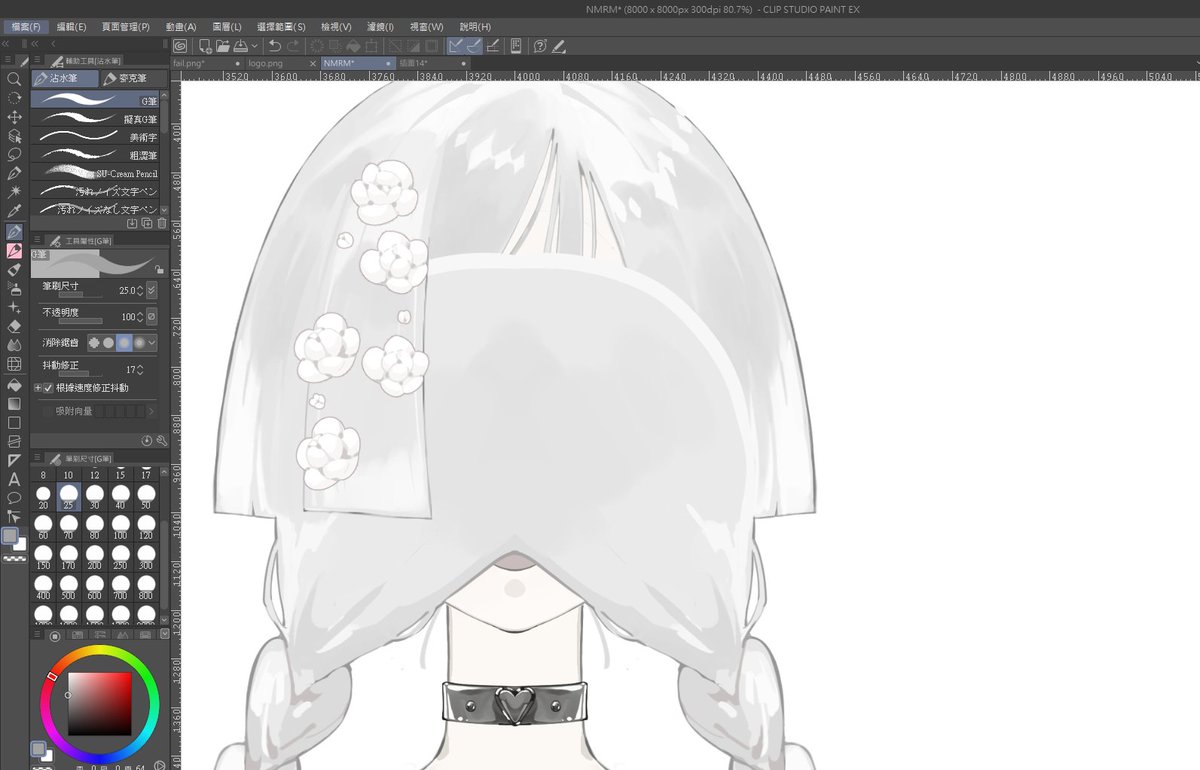Click the Undo icon in the top toolbar
This screenshot has width=1200, height=770.
pyautogui.click(x=275, y=44)
